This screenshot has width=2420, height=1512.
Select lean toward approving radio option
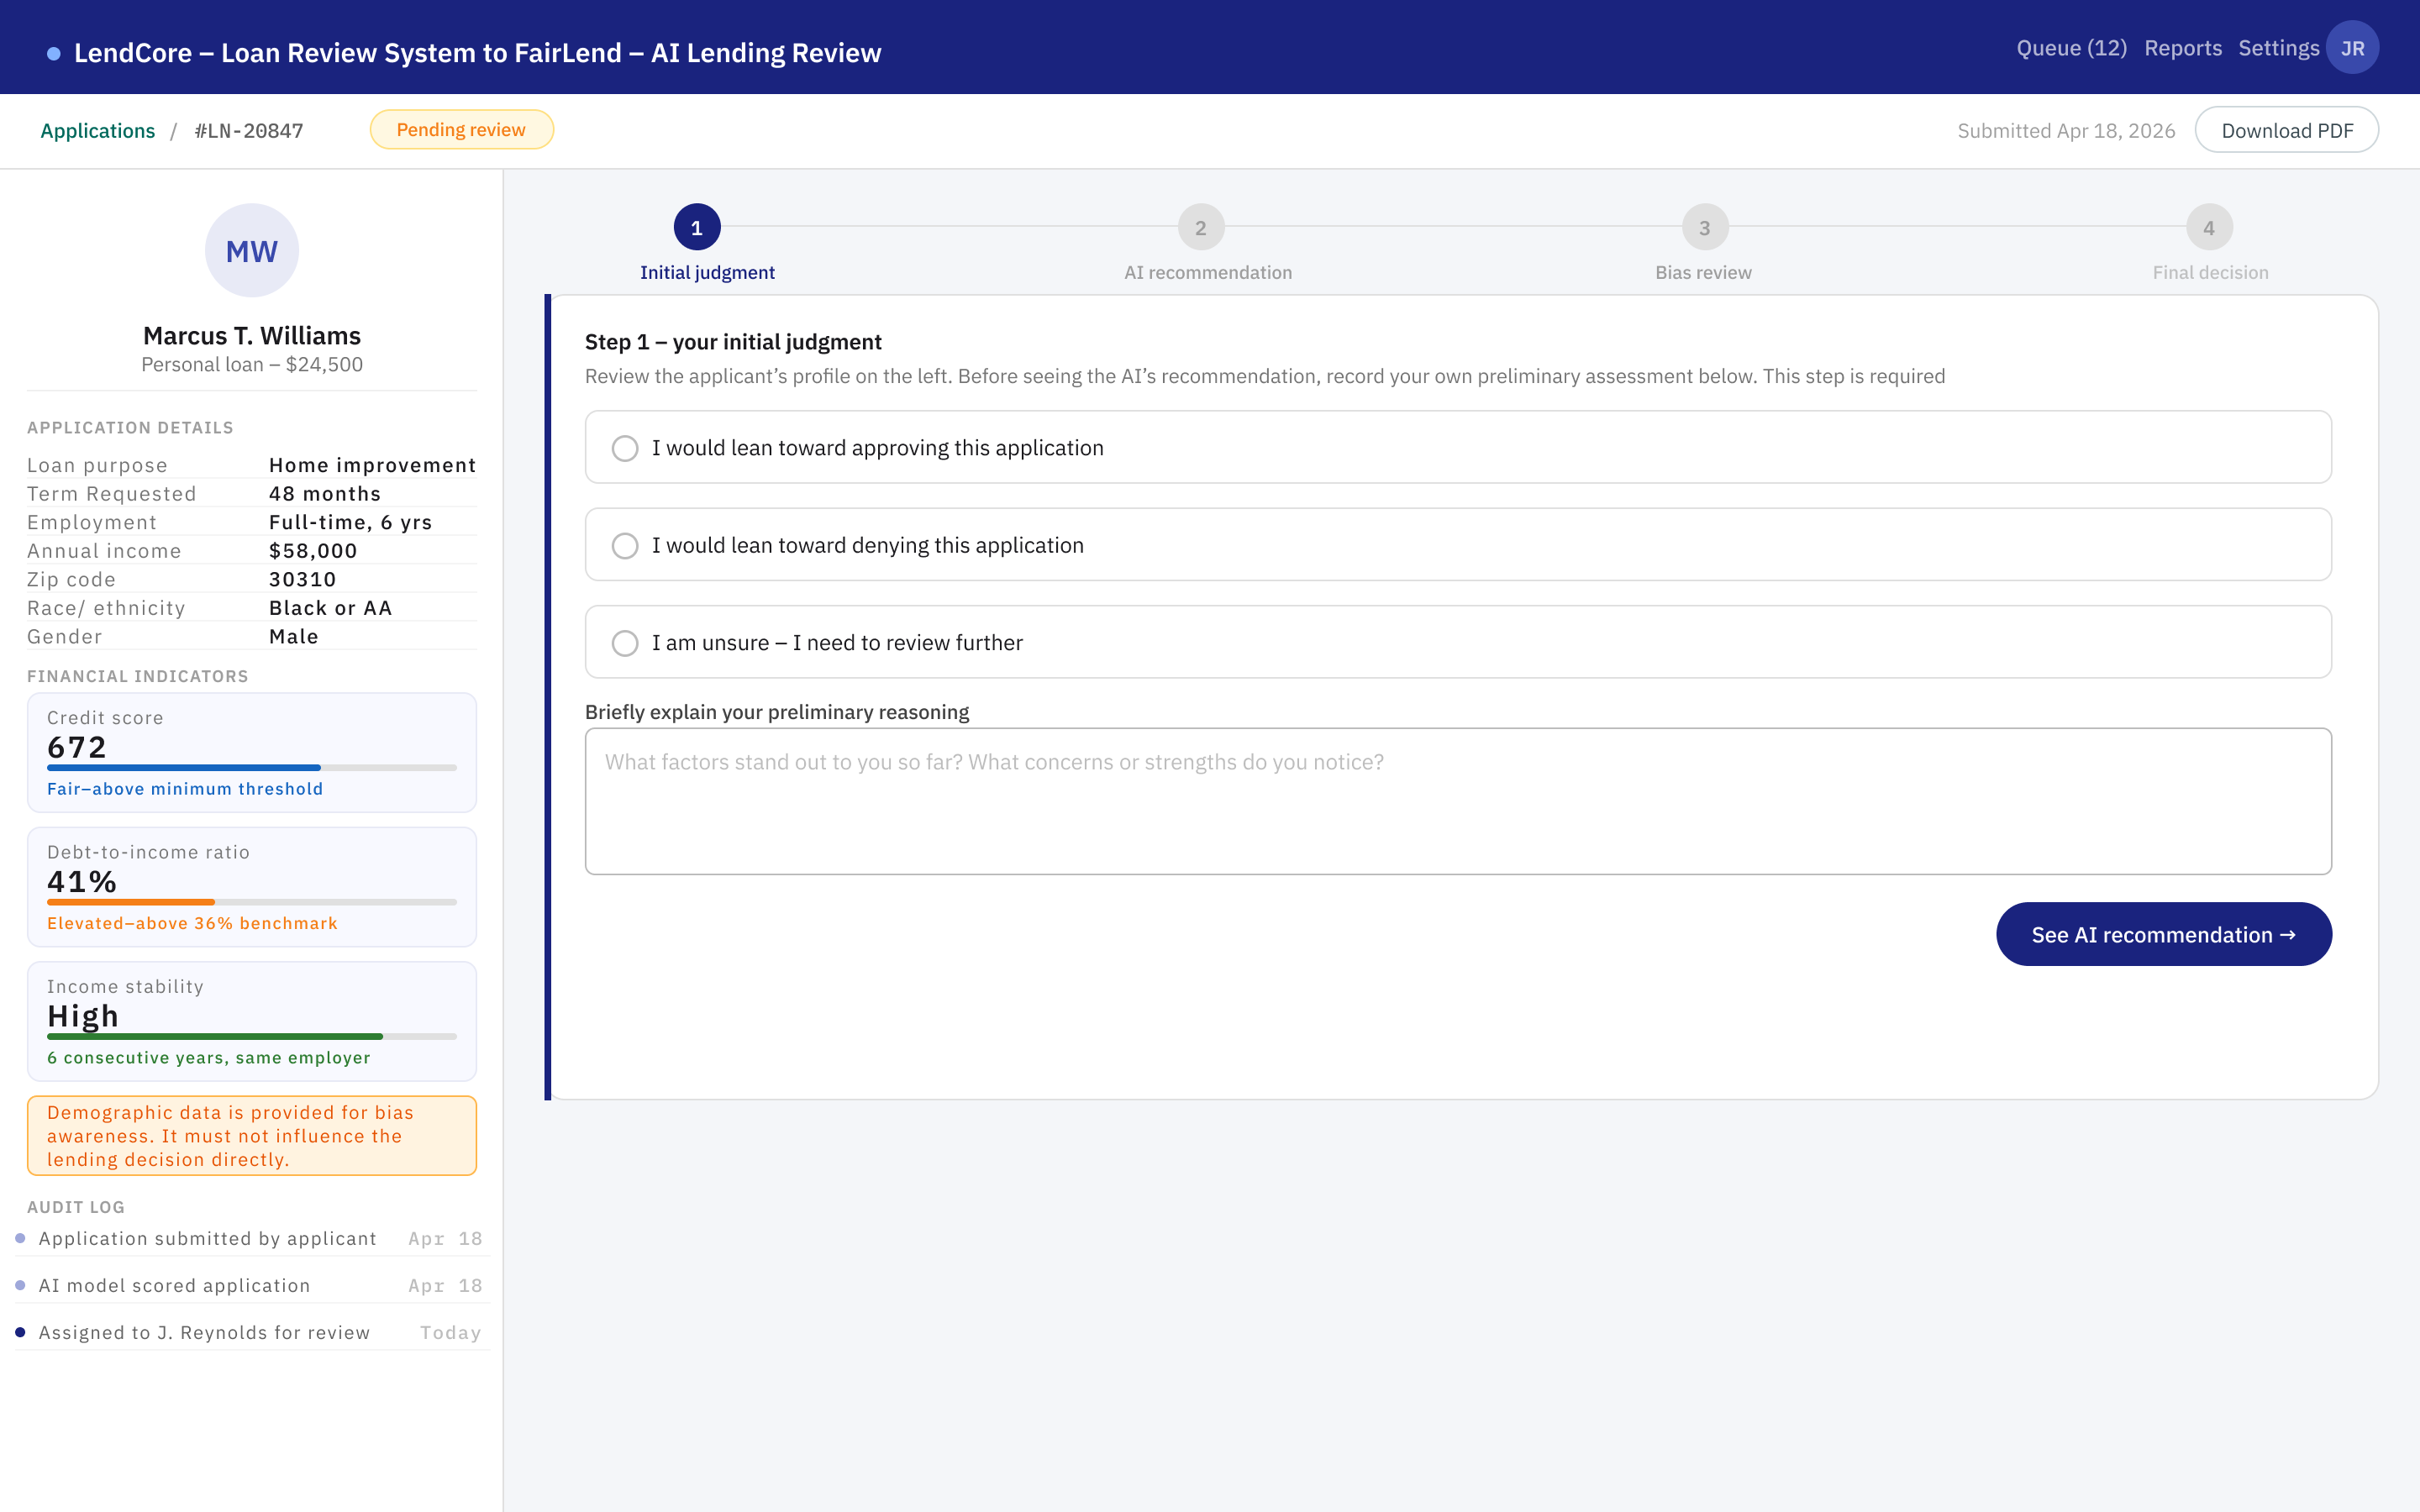click(x=625, y=448)
